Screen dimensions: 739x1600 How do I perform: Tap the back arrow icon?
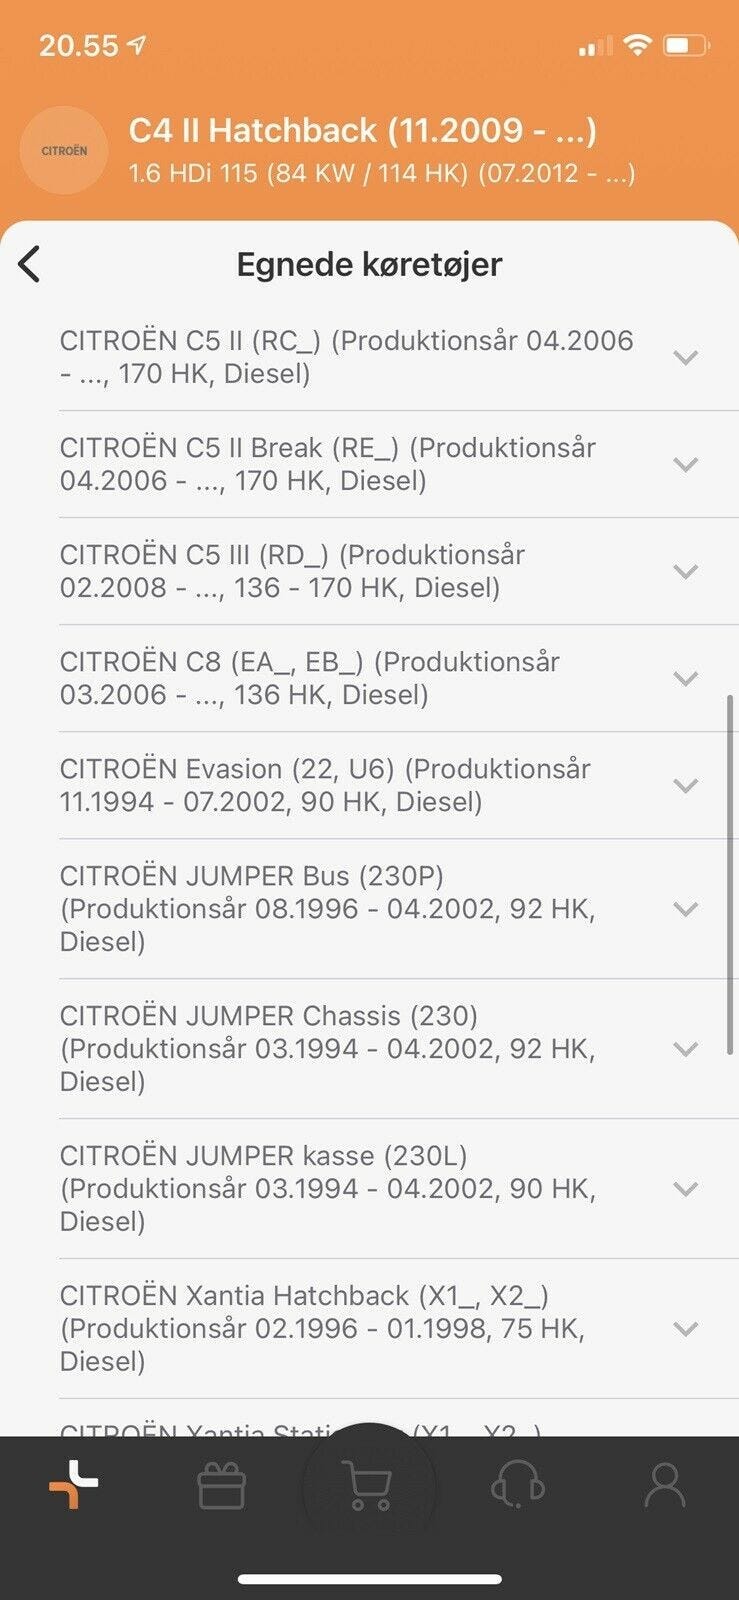click(x=30, y=265)
